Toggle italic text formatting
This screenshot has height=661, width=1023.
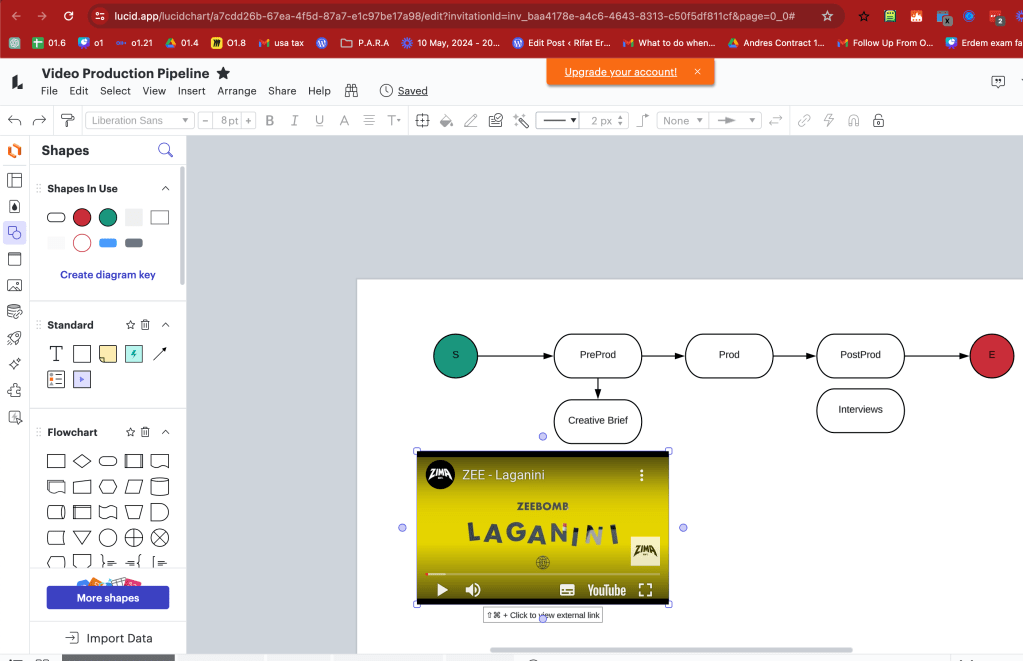294,120
